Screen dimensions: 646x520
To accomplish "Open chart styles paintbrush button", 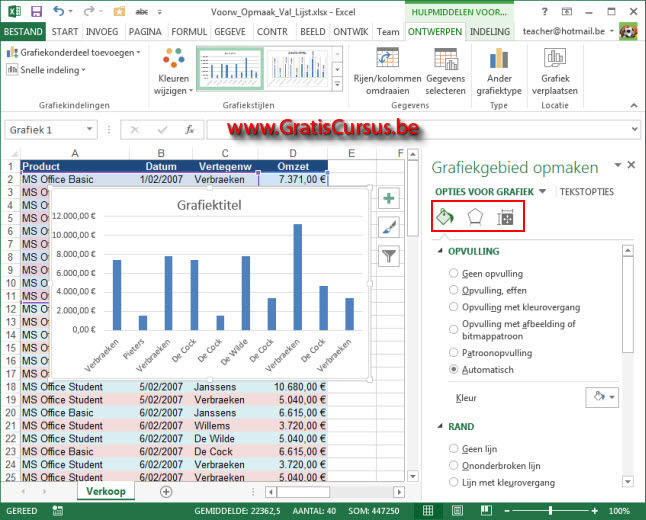I will [x=389, y=227].
